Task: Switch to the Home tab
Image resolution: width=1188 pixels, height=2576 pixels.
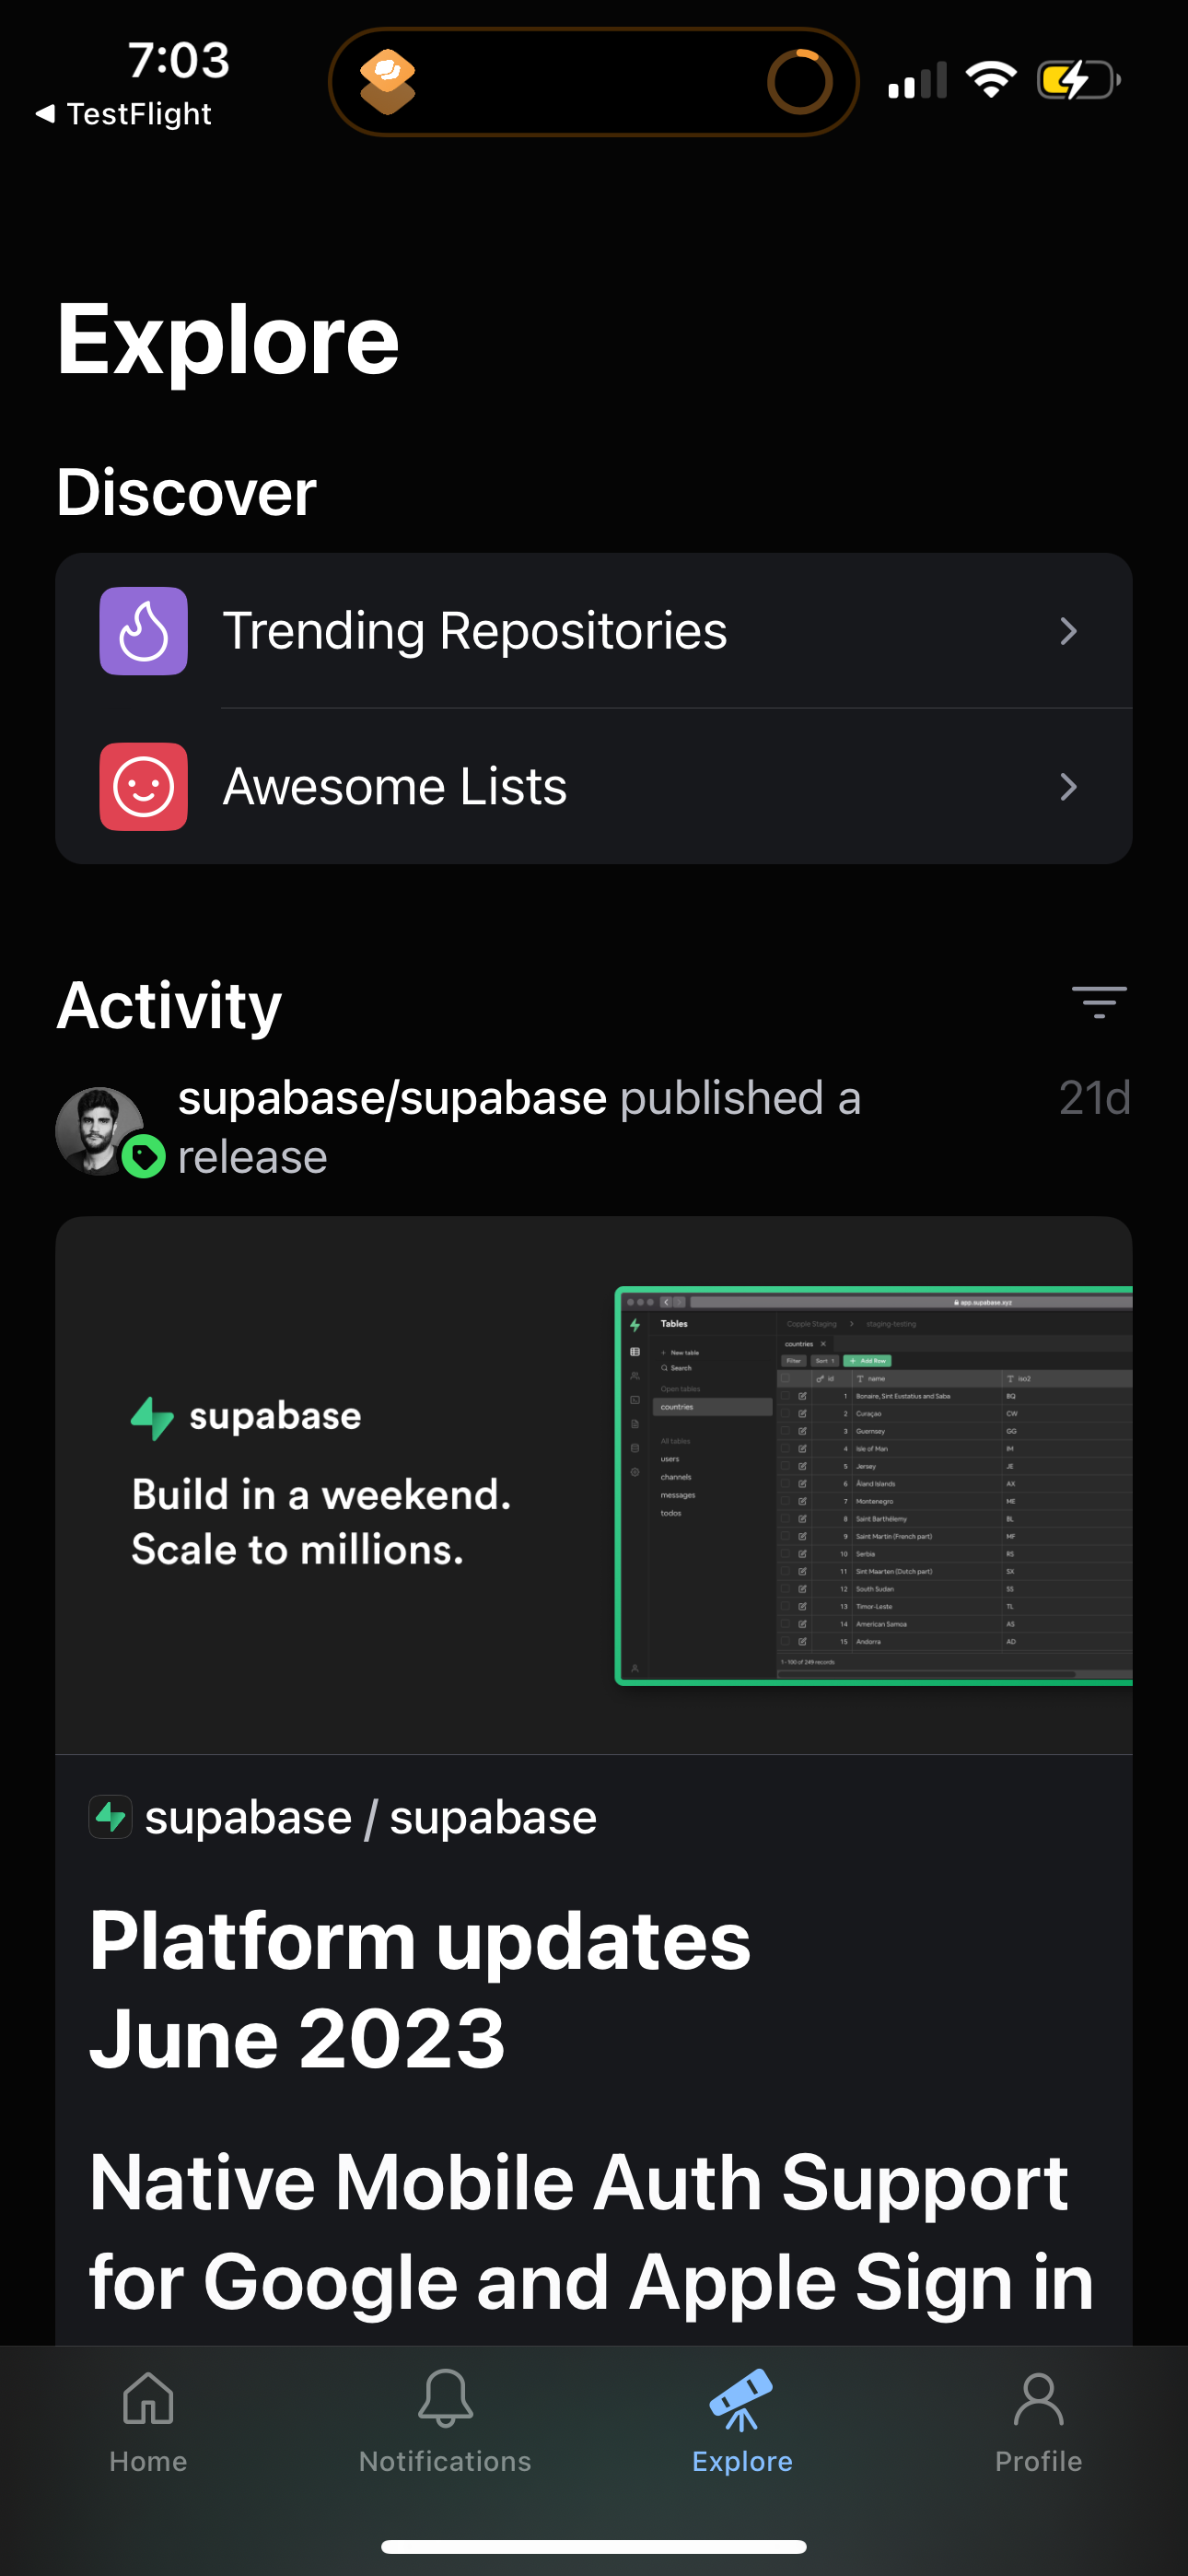Action: point(148,2420)
